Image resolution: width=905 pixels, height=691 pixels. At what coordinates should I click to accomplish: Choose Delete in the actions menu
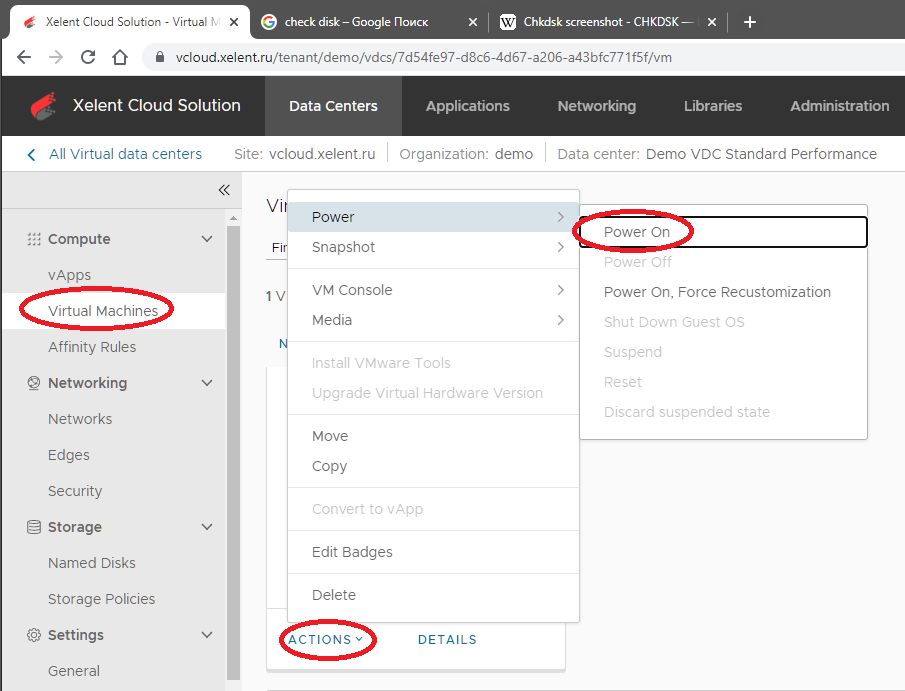(x=433, y=595)
